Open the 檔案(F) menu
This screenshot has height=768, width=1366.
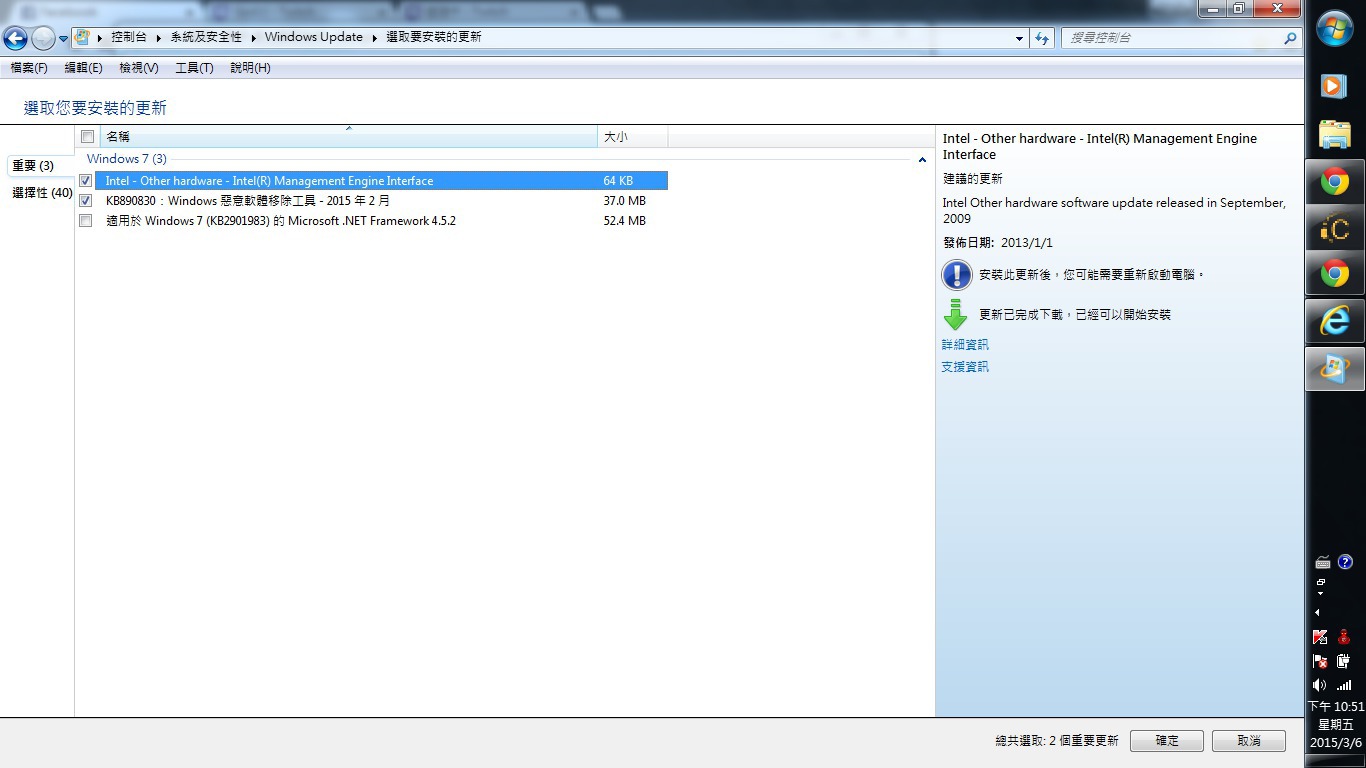(x=29, y=68)
